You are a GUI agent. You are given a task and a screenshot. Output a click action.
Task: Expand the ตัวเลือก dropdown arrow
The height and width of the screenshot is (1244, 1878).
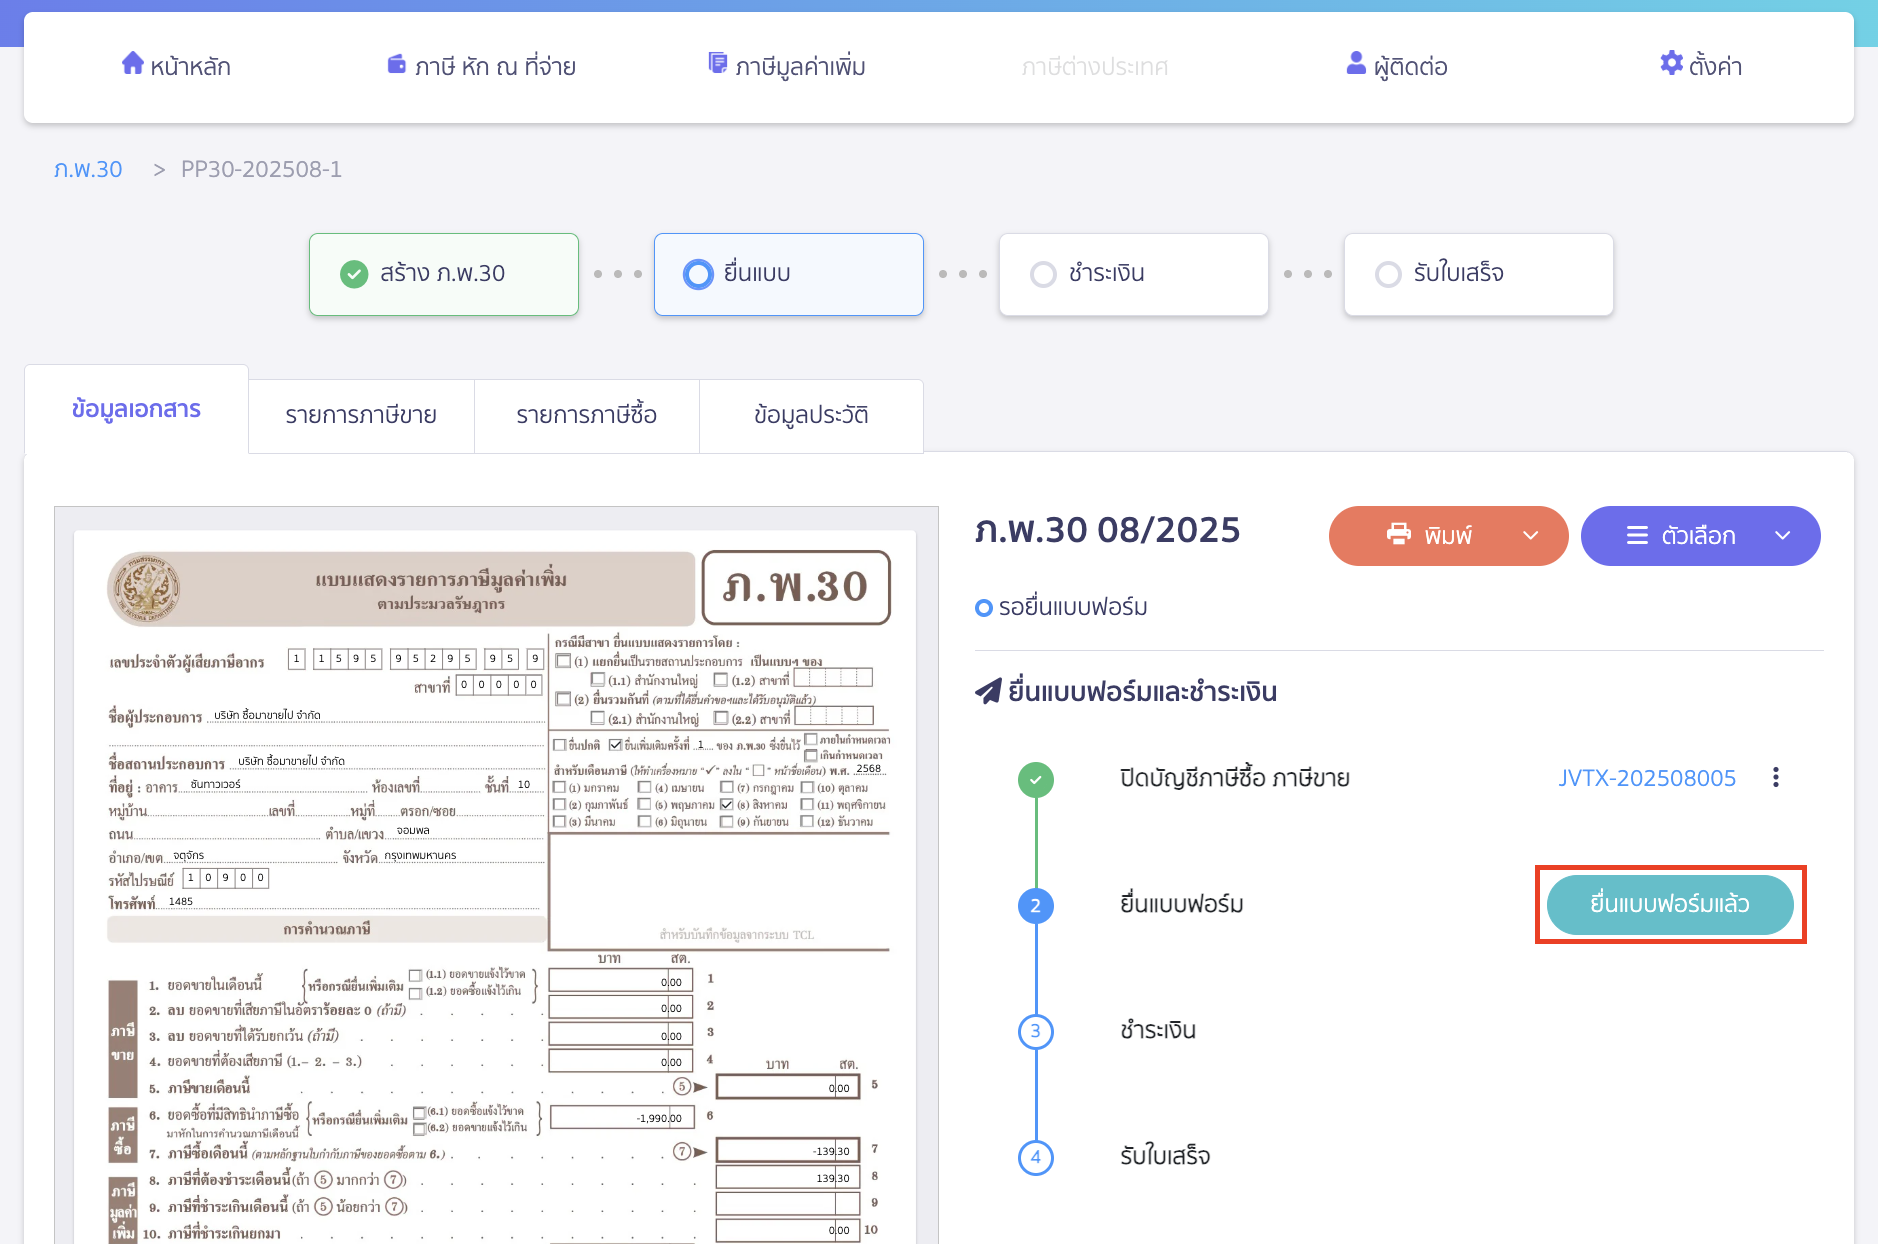tap(1782, 536)
